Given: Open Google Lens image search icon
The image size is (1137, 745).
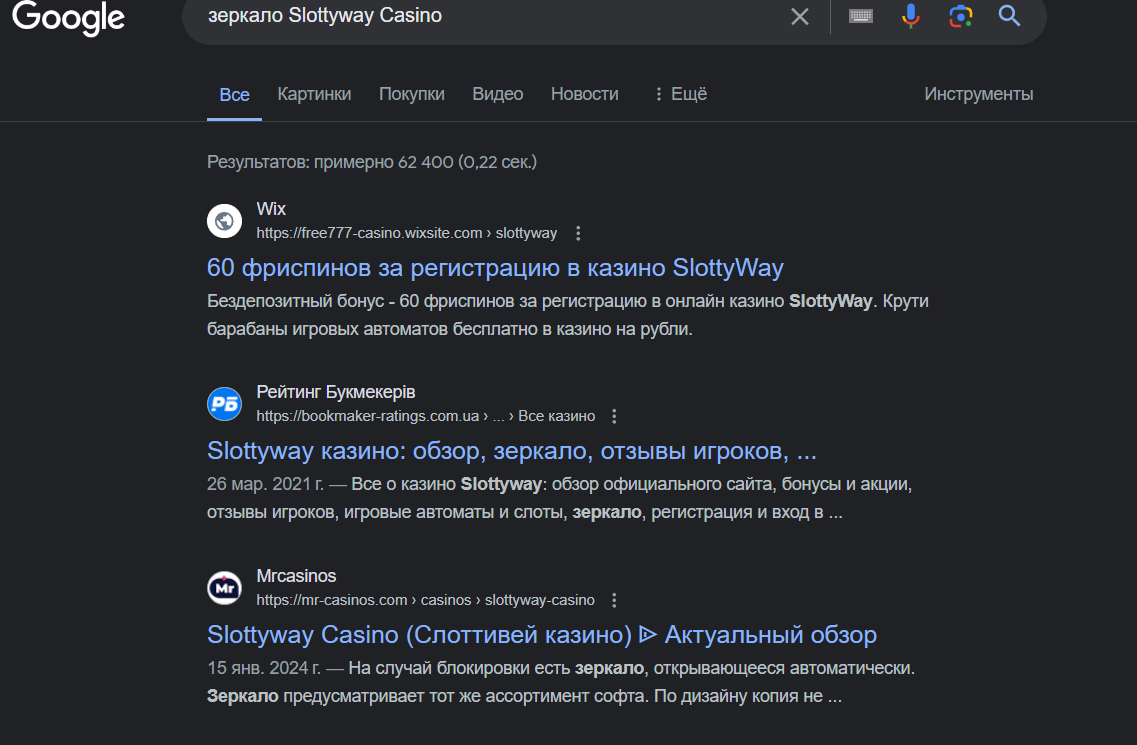Looking at the screenshot, I should click(961, 16).
